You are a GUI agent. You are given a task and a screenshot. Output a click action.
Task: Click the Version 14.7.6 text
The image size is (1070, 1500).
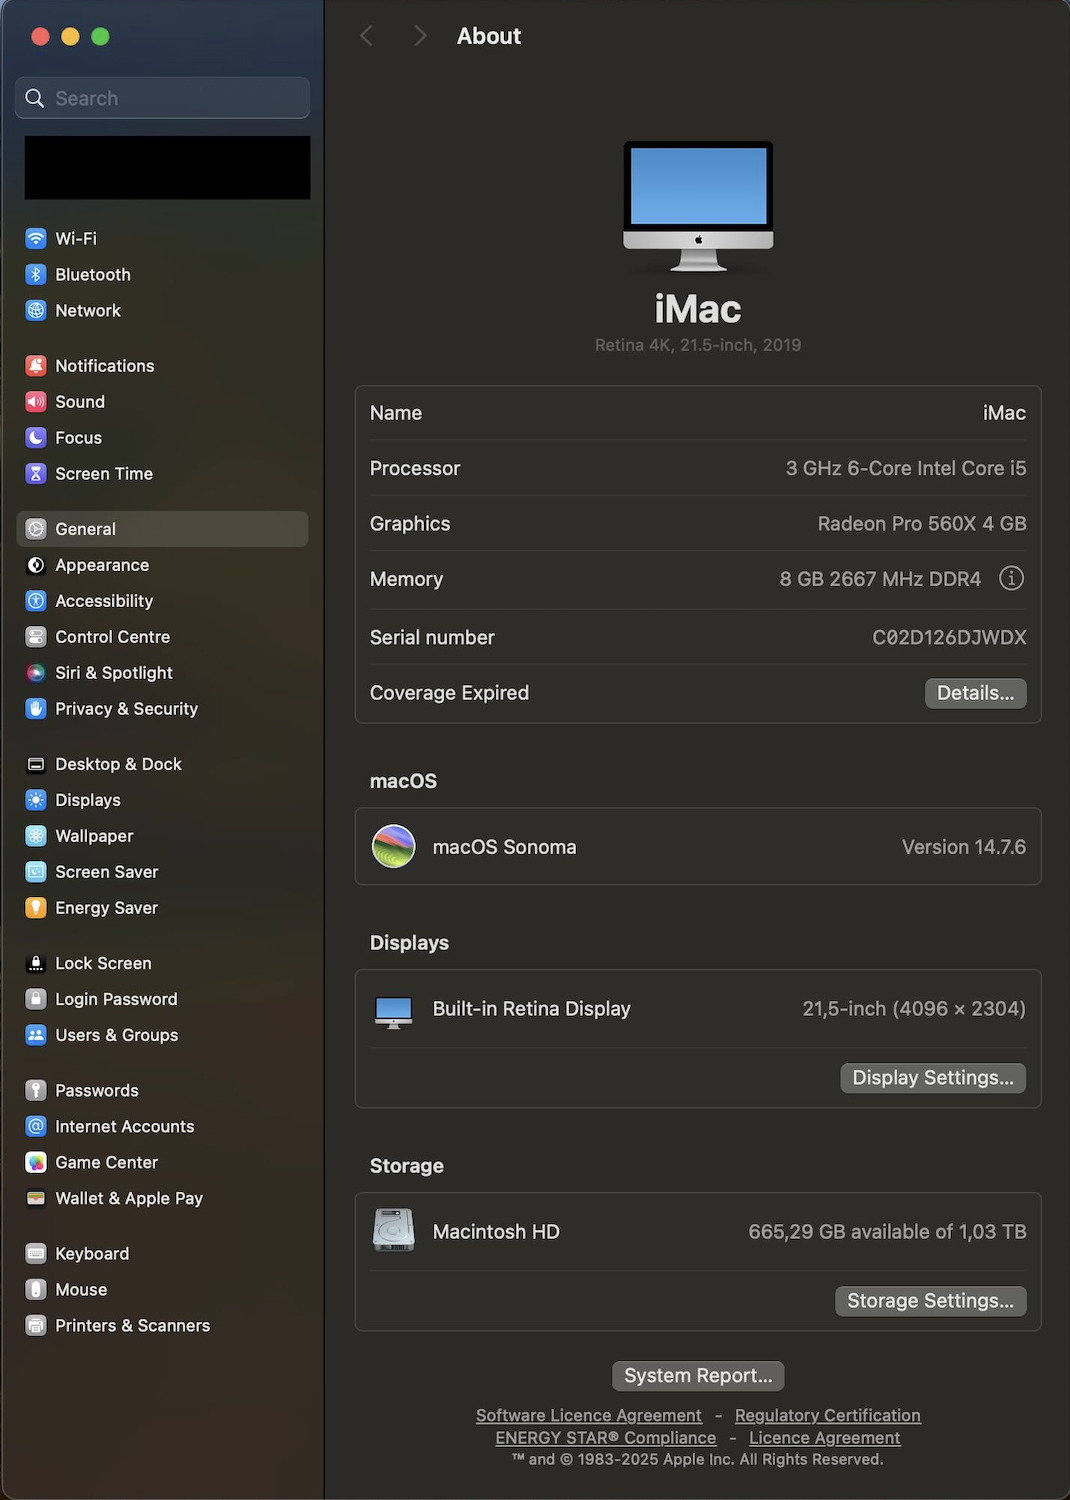click(x=964, y=847)
